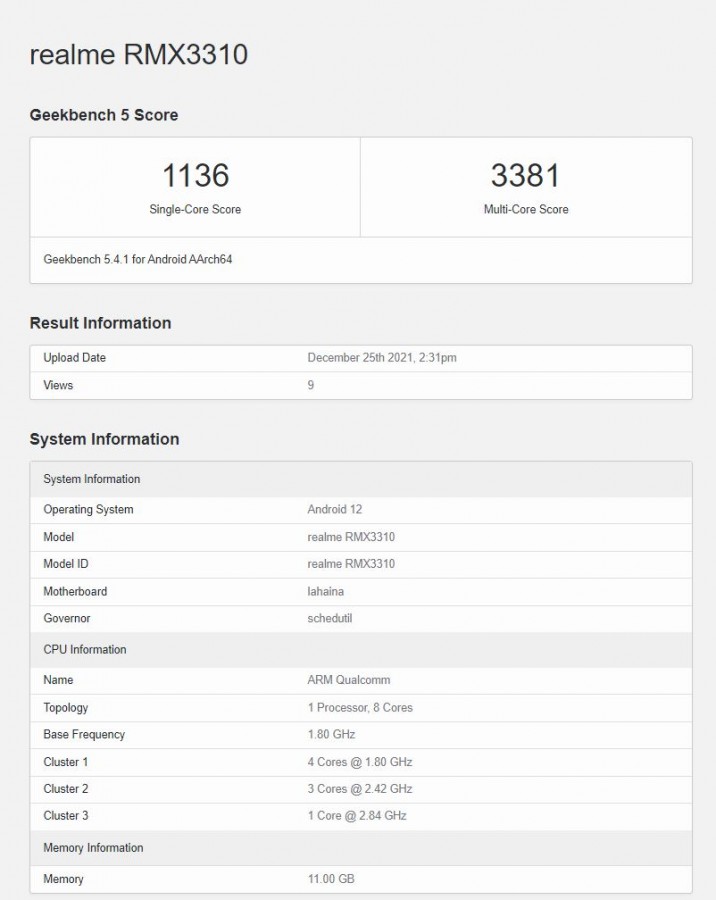Image resolution: width=716 pixels, height=900 pixels.
Task: Click the multi-core score 3381
Action: coord(525,176)
